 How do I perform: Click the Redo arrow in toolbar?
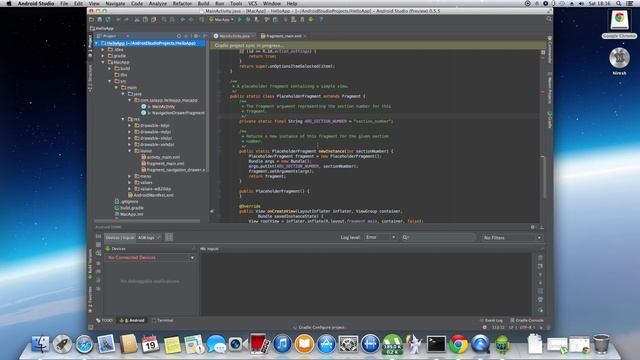[x=126, y=19]
